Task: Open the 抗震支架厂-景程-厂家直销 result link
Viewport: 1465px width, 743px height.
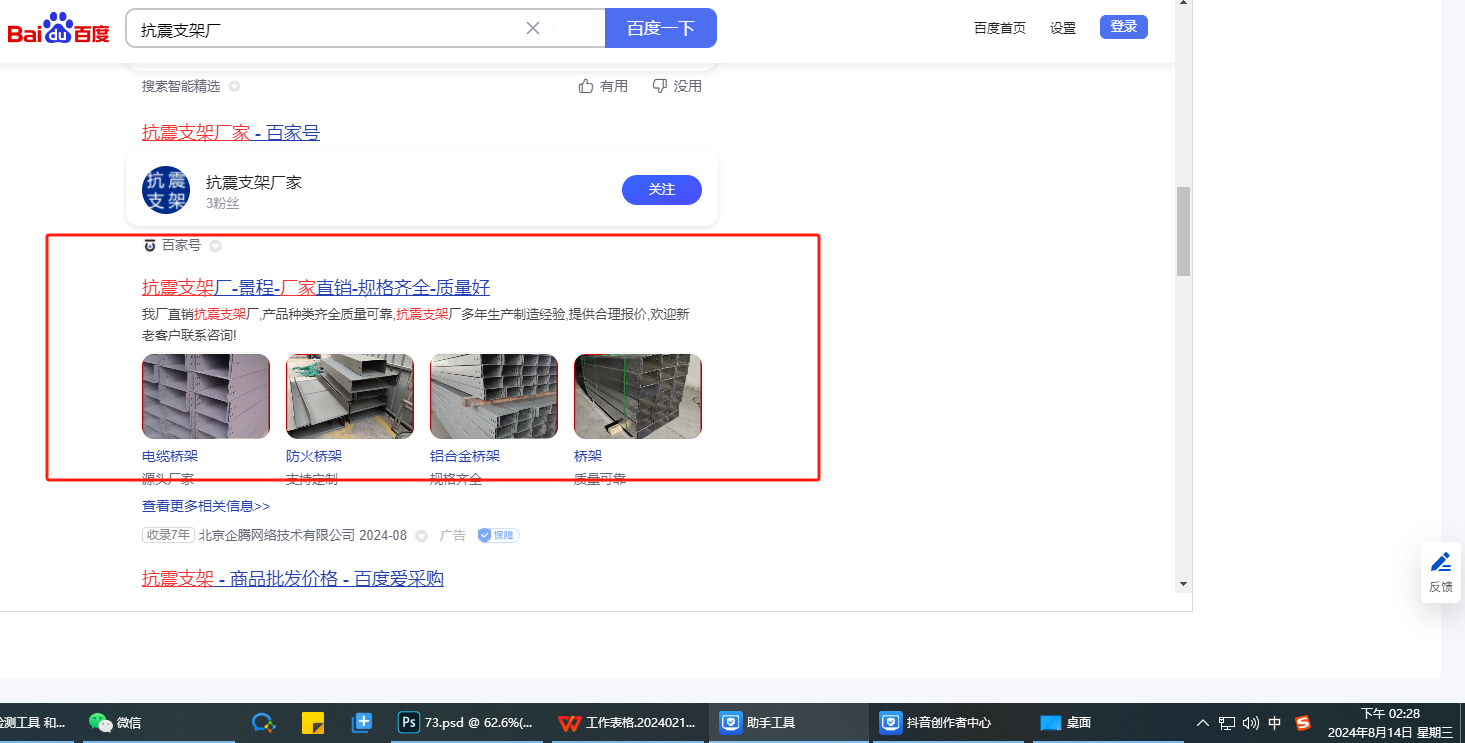Action: pyautogui.click(x=316, y=288)
